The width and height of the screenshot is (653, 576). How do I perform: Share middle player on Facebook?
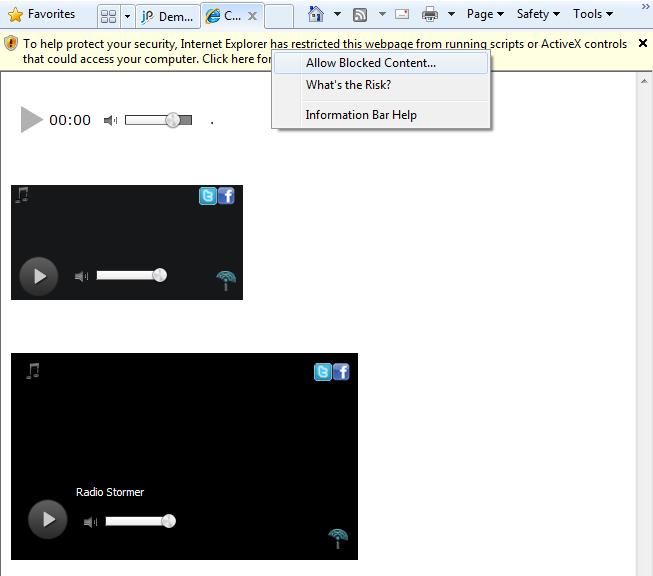226,196
